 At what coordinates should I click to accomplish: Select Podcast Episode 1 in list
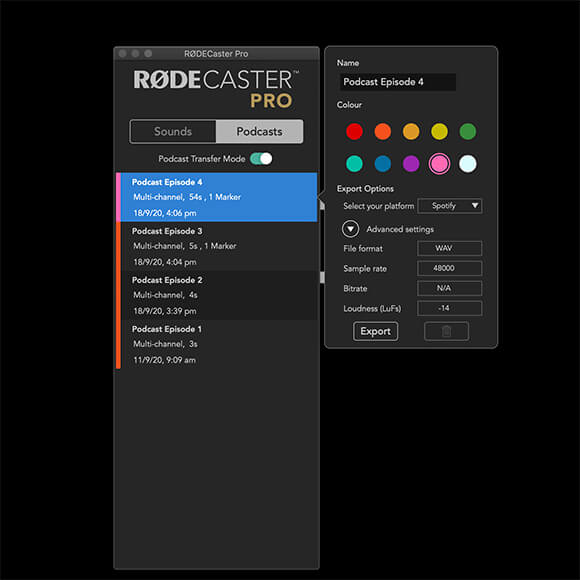[x=217, y=344]
